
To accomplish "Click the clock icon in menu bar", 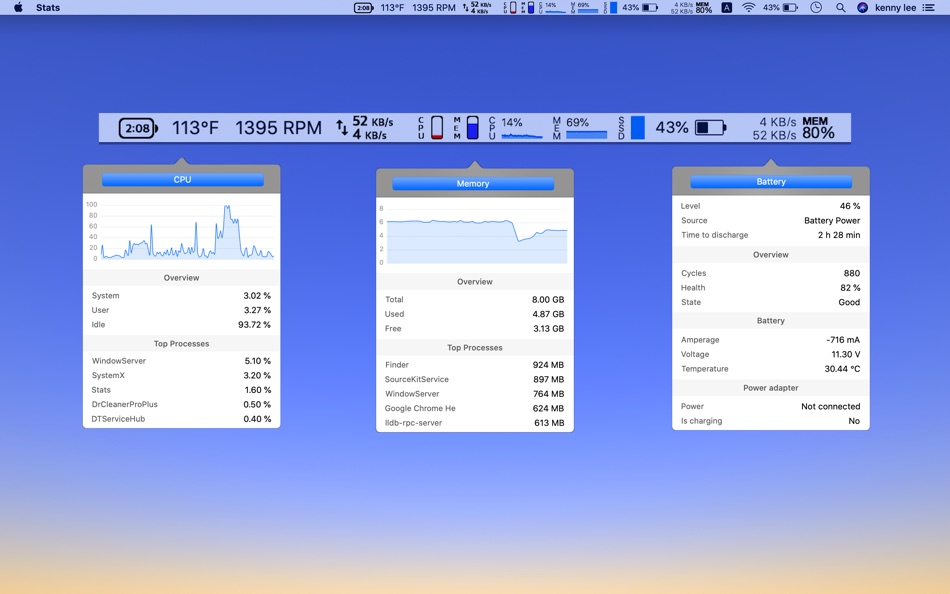I will tap(816, 7).
